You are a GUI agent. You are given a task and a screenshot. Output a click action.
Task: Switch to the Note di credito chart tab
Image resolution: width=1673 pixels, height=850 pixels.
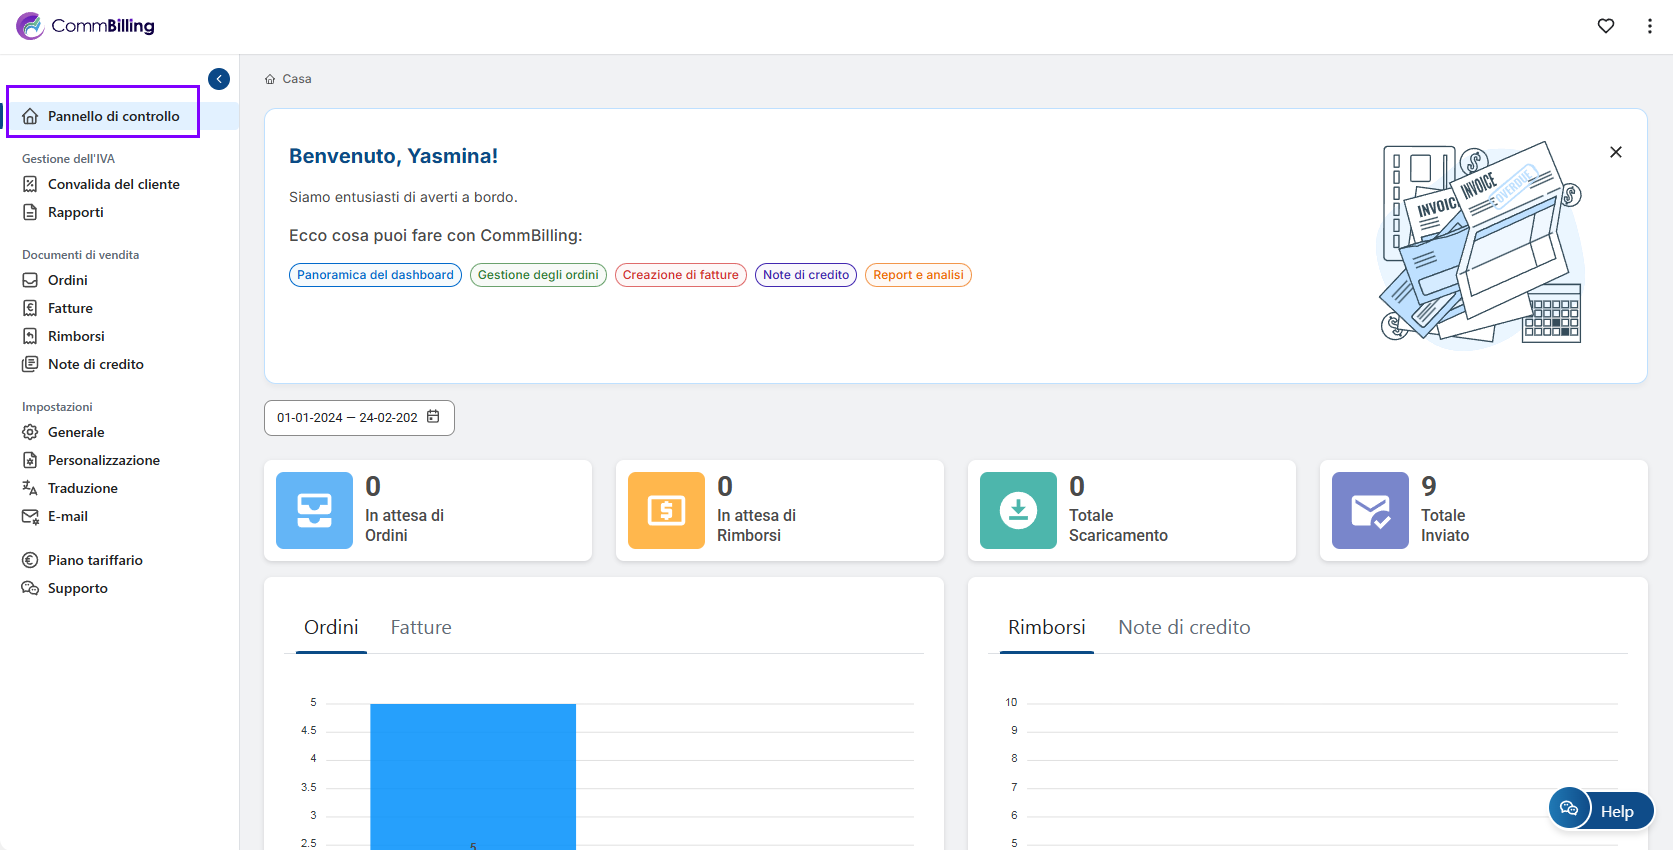coord(1183,627)
